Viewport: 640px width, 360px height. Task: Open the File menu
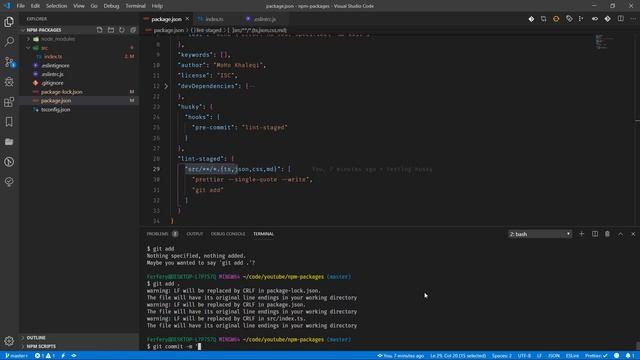20,6
